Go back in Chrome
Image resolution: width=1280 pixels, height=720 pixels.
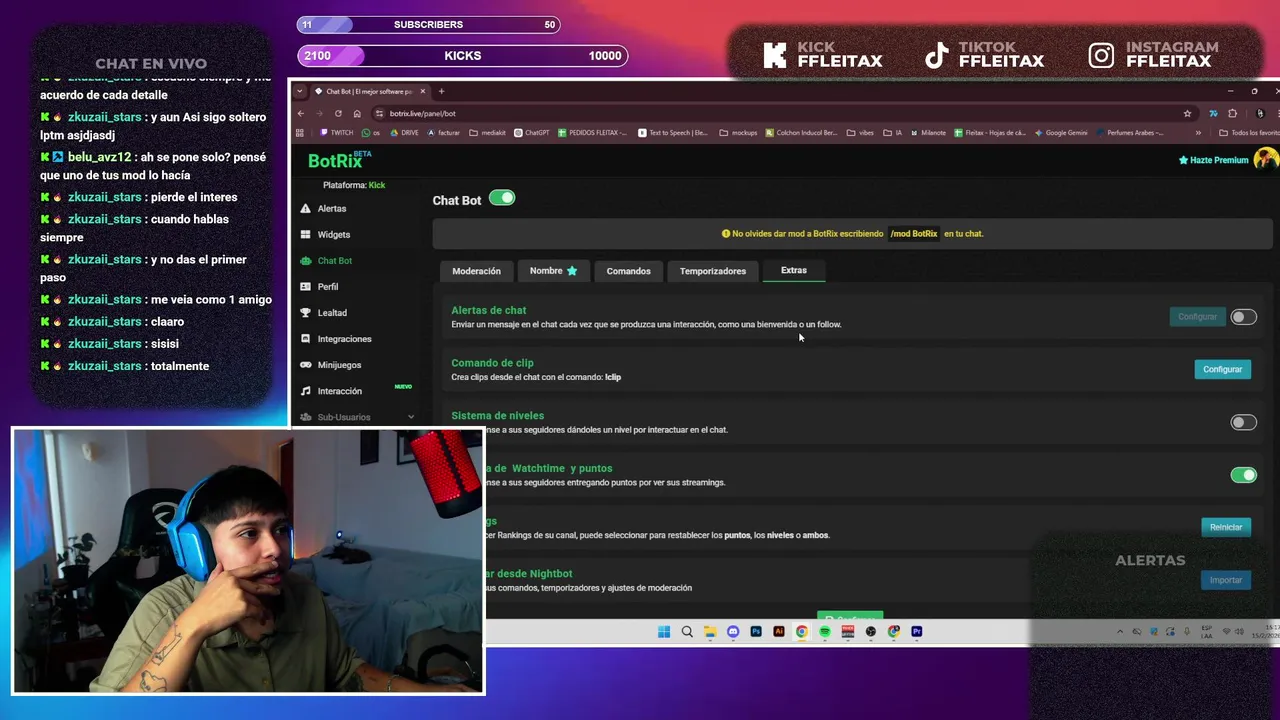tap(301, 113)
